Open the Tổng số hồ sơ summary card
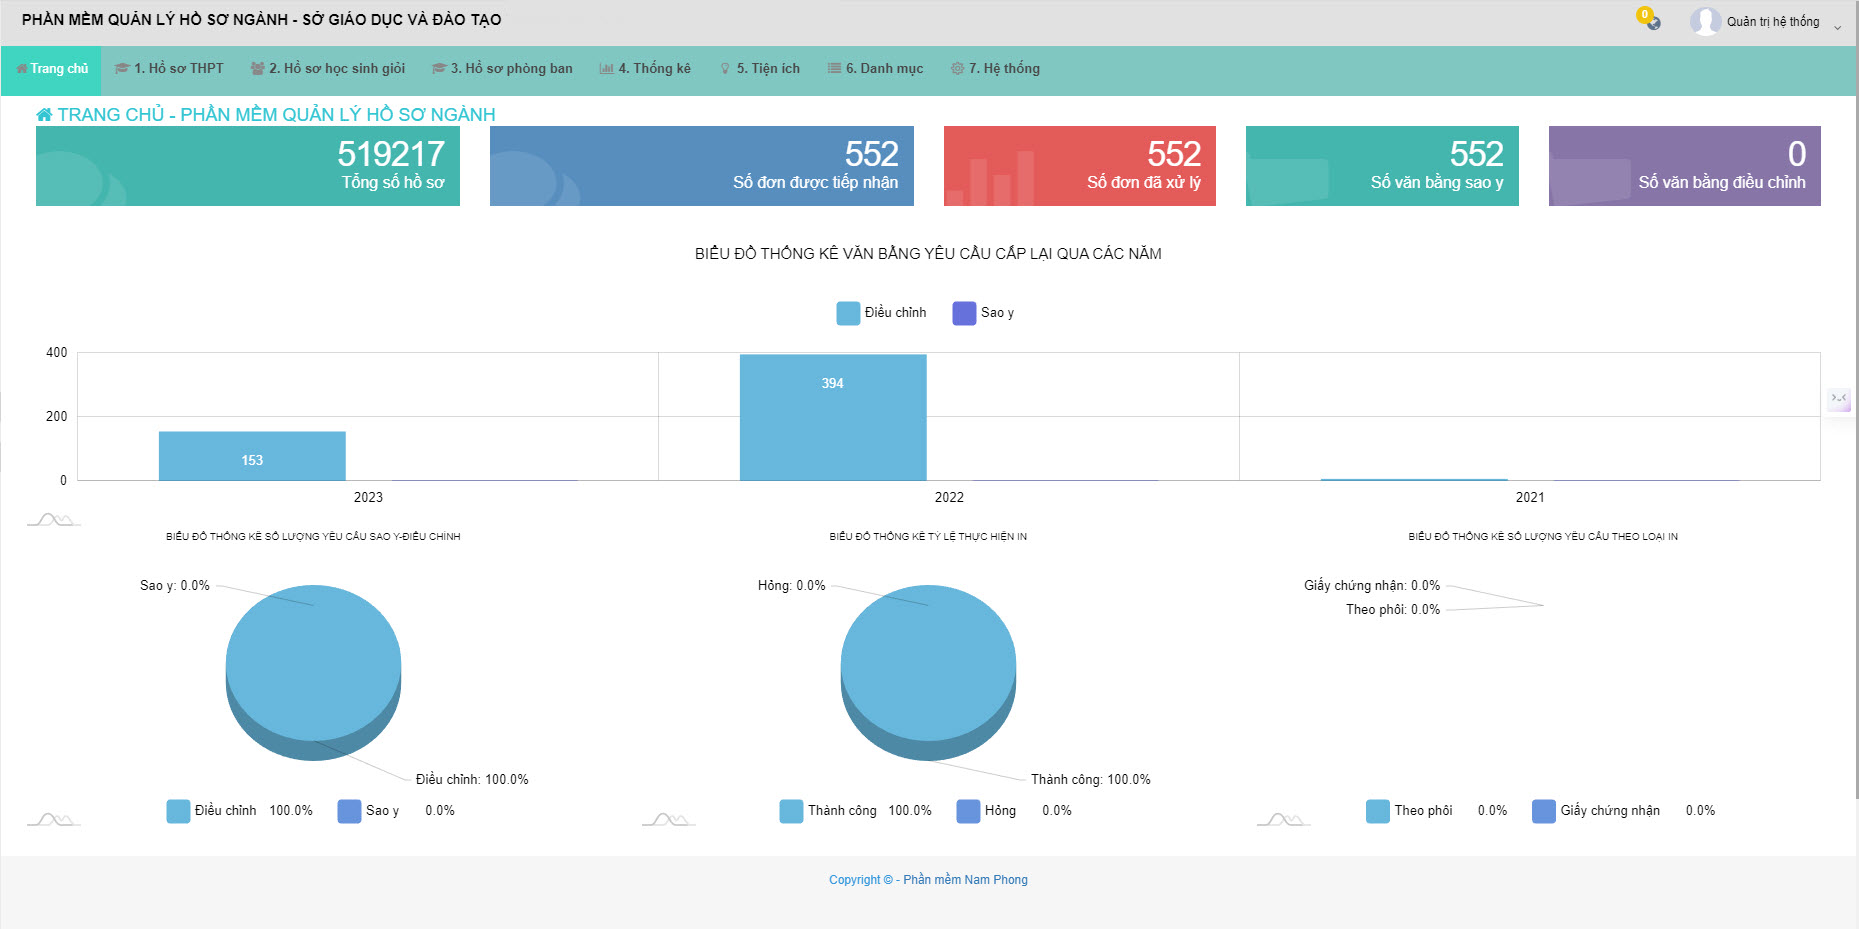This screenshot has height=929, width=1859. coord(248,166)
